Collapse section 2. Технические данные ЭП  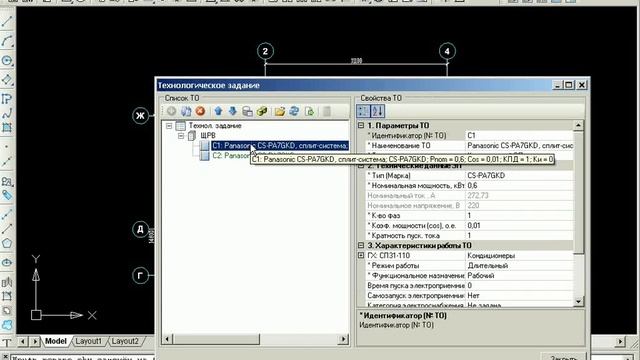(361, 166)
